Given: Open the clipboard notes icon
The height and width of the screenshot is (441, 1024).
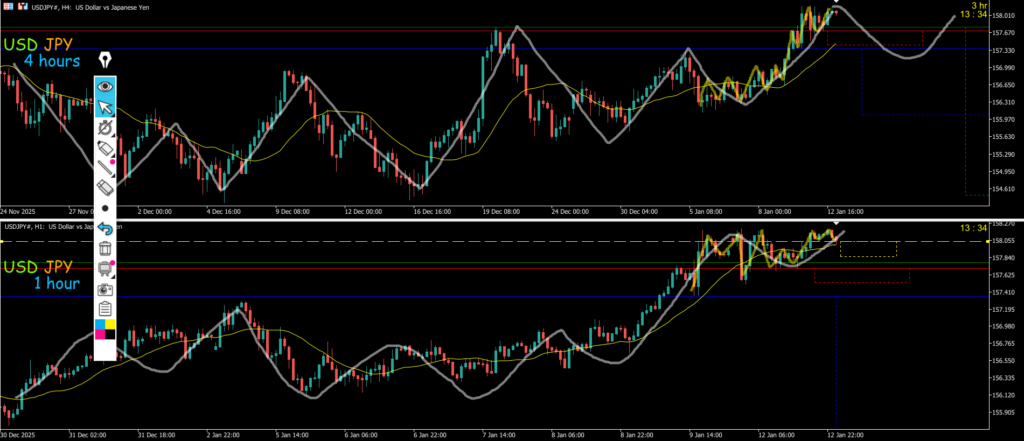Looking at the screenshot, I should [105, 308].
